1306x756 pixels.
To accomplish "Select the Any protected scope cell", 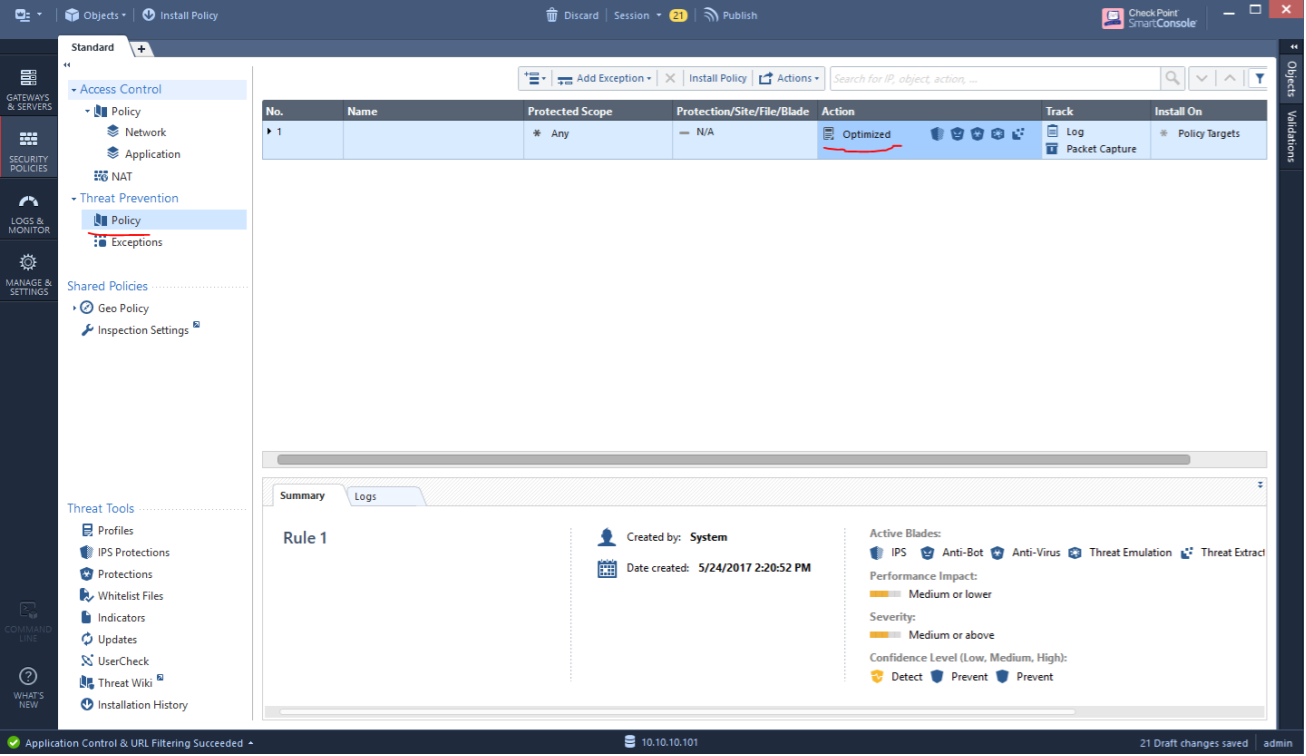I will coord(598,139).
